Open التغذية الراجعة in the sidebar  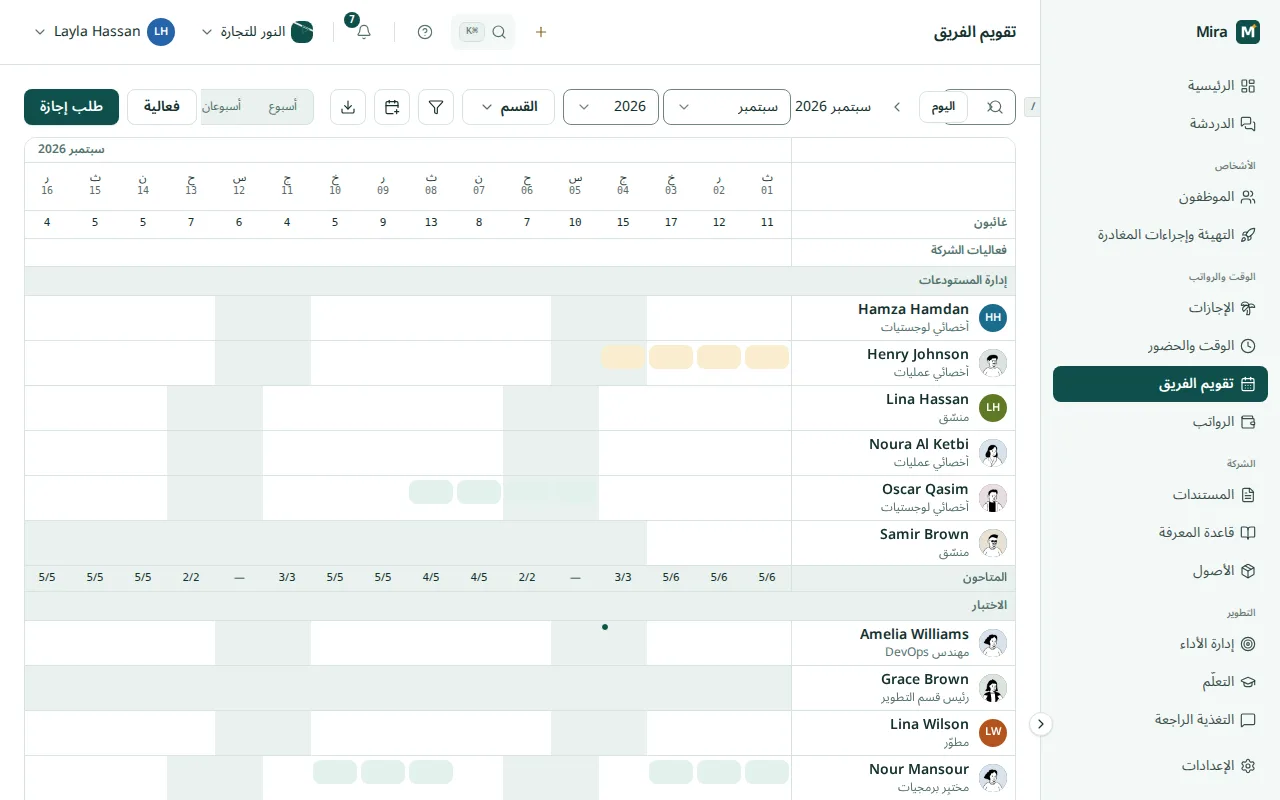(1160, 720)
